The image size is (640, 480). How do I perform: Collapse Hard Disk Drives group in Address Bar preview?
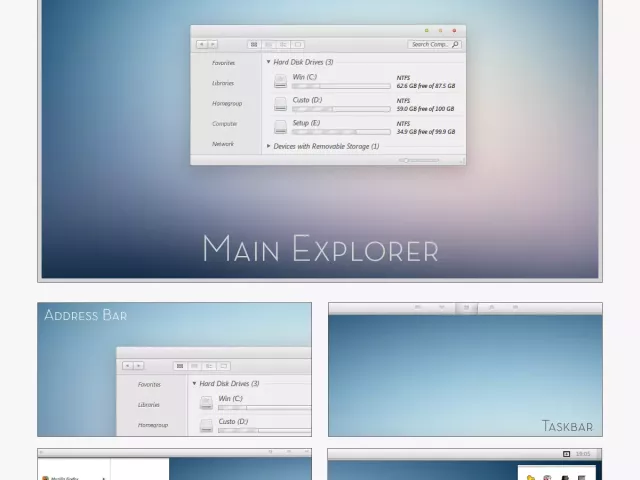194,383
